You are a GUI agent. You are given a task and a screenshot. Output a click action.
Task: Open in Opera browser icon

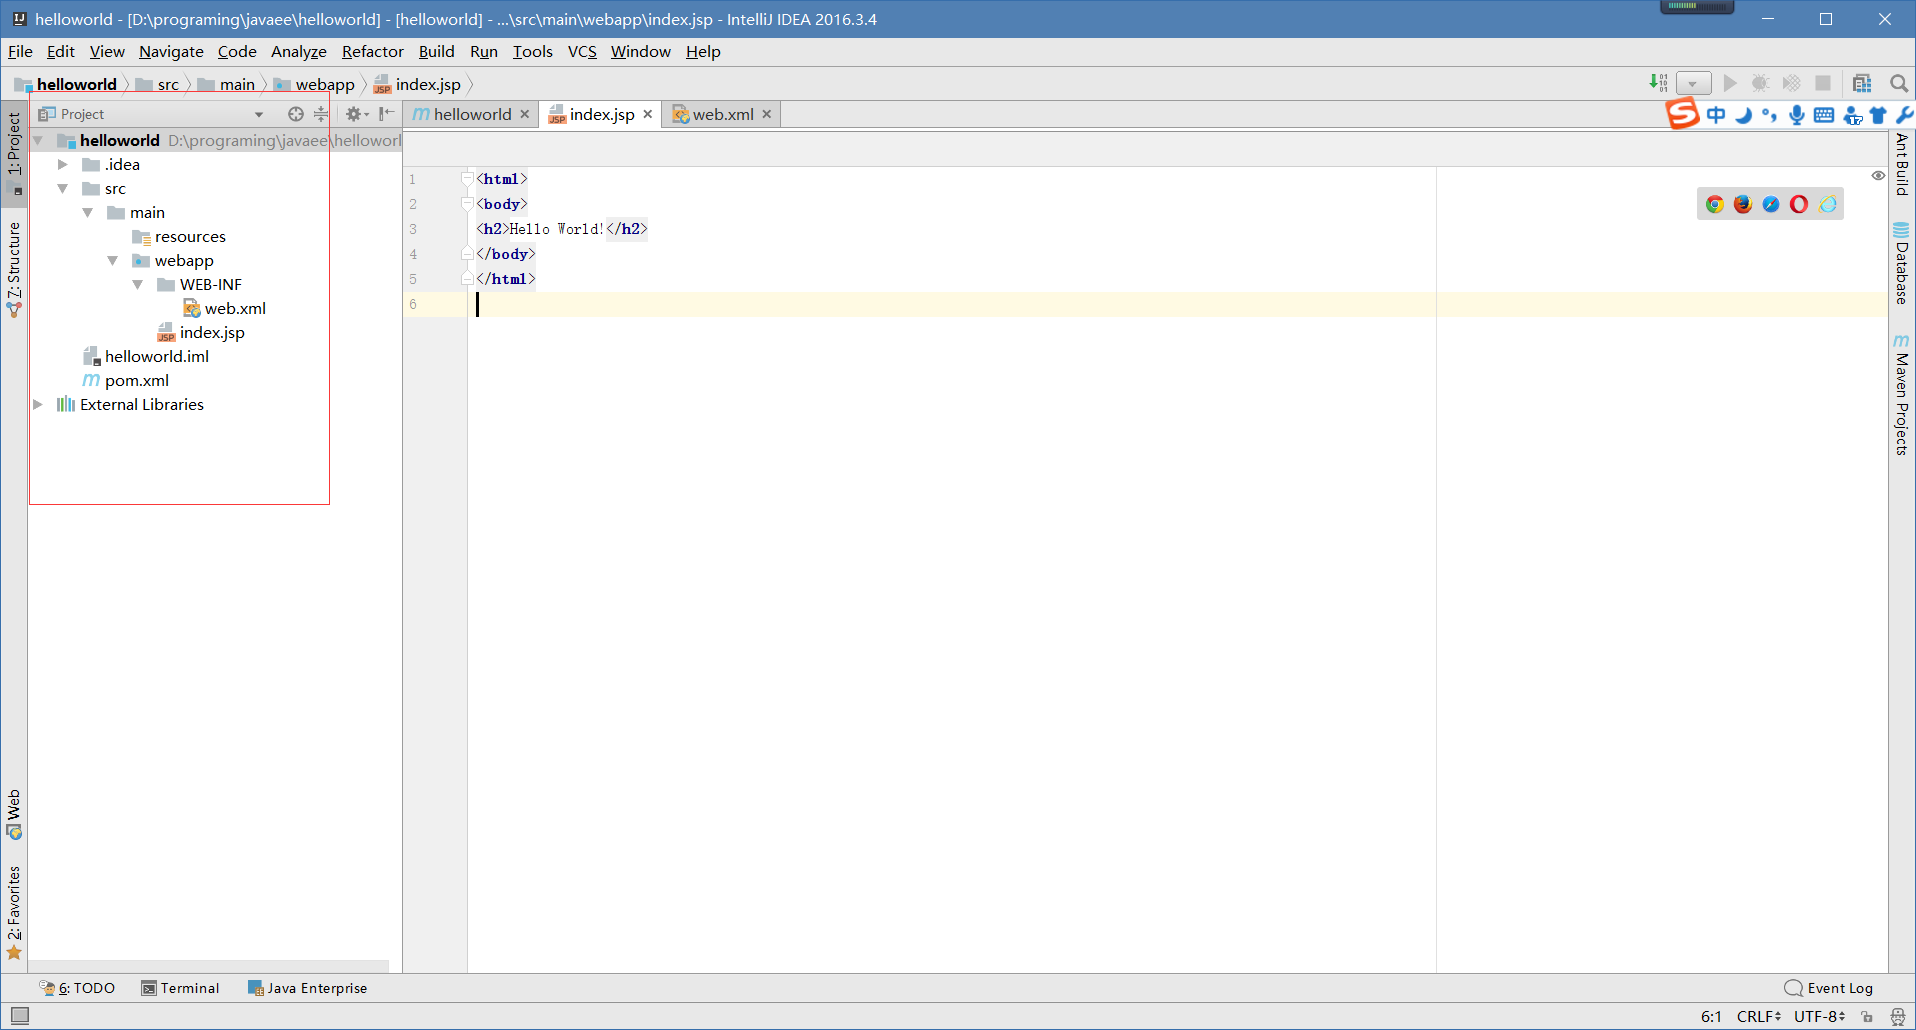[x=1799, y=204]
